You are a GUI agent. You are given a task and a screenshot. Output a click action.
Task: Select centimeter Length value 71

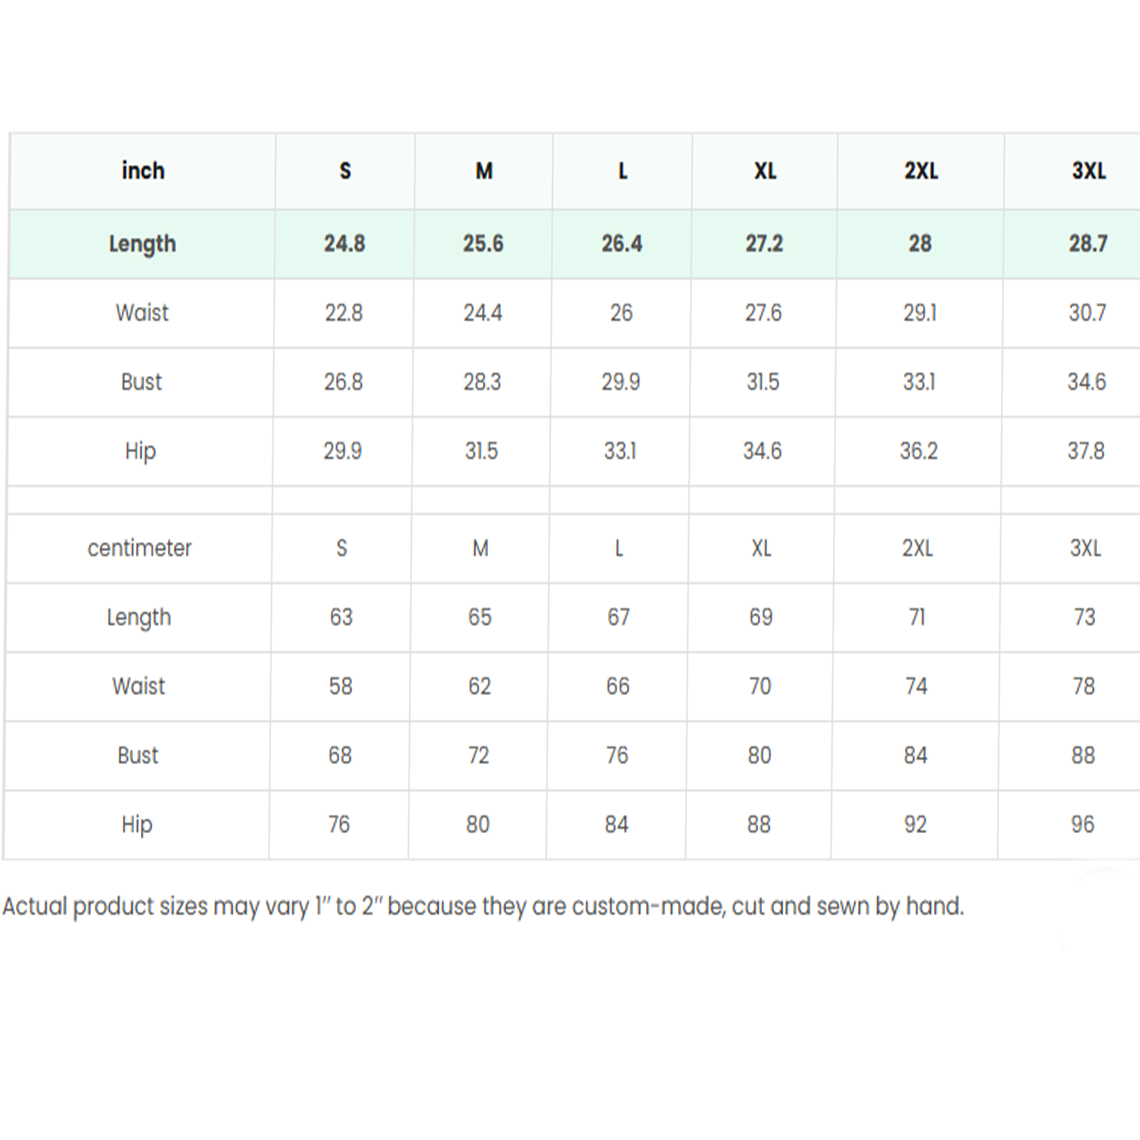917,617
